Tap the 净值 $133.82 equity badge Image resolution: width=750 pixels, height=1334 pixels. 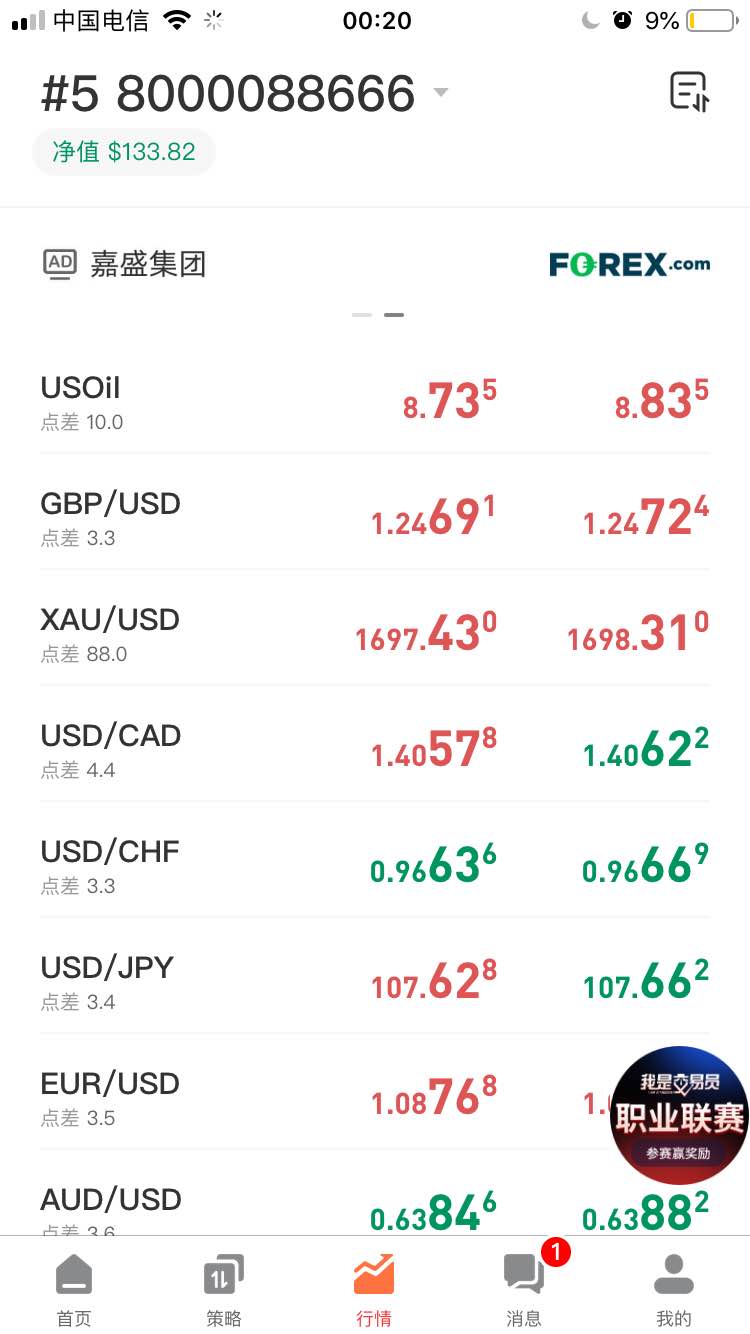[x=124, y=152]
